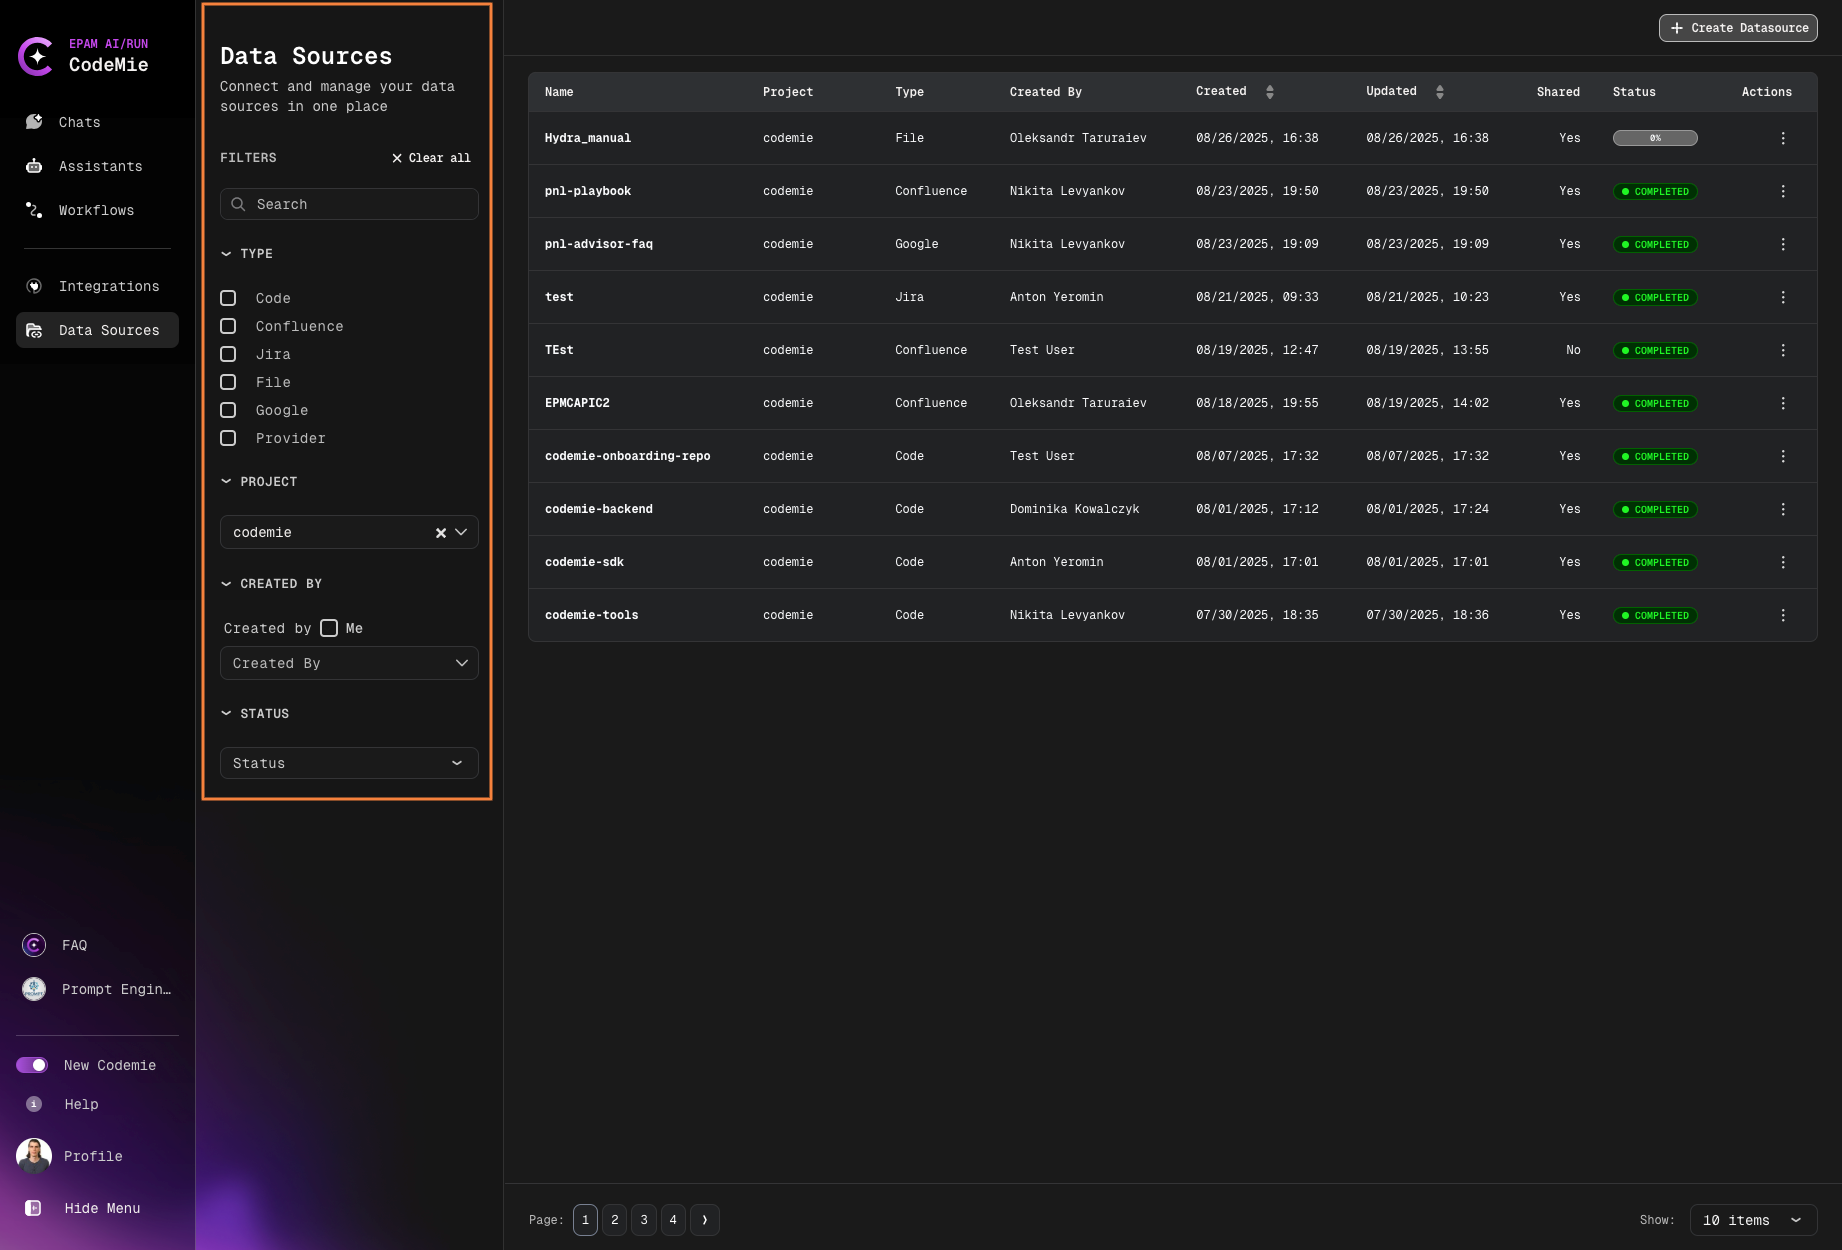This screenshot has height=1250, width=1842.
Task: Enable the Code type filter checkbox
Action: [227, 298]
